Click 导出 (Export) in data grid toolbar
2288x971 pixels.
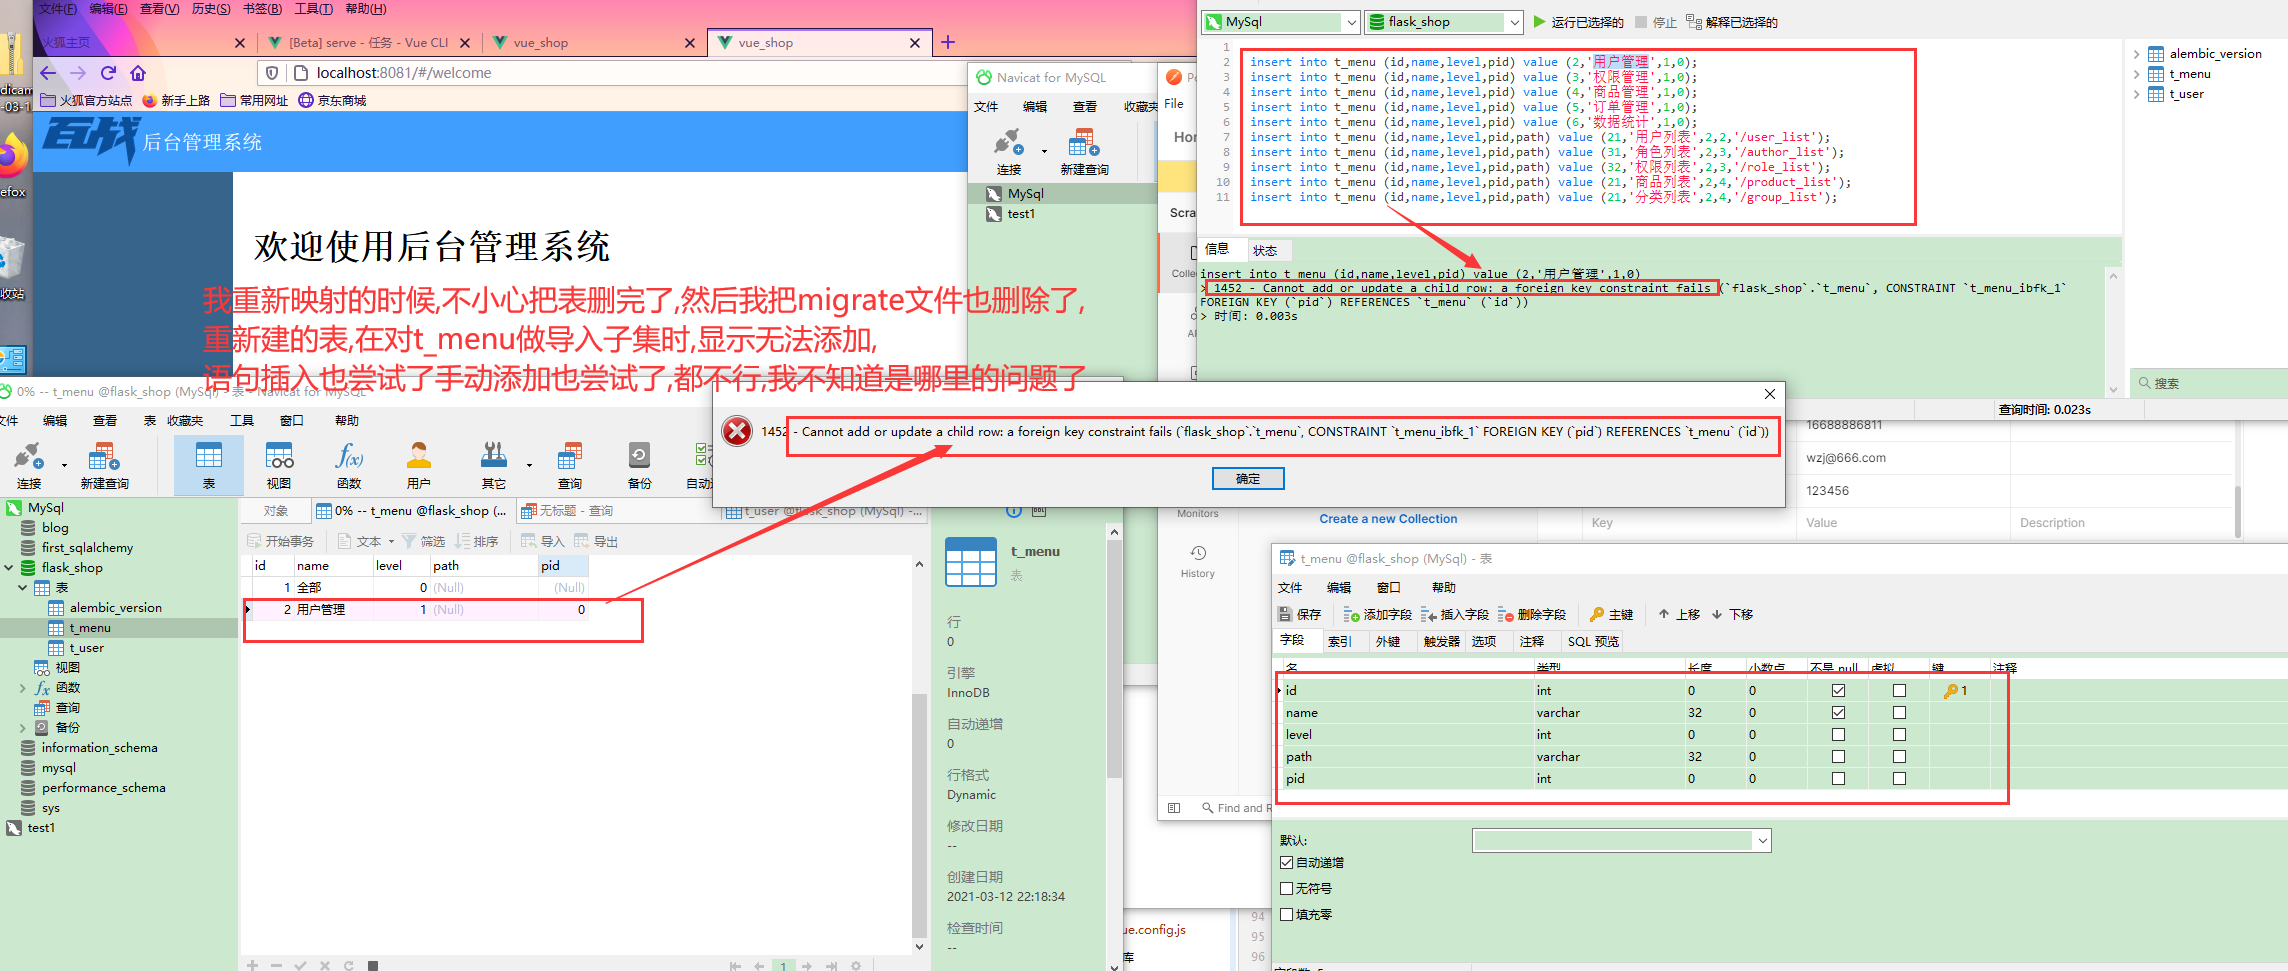tap(596, 541)
